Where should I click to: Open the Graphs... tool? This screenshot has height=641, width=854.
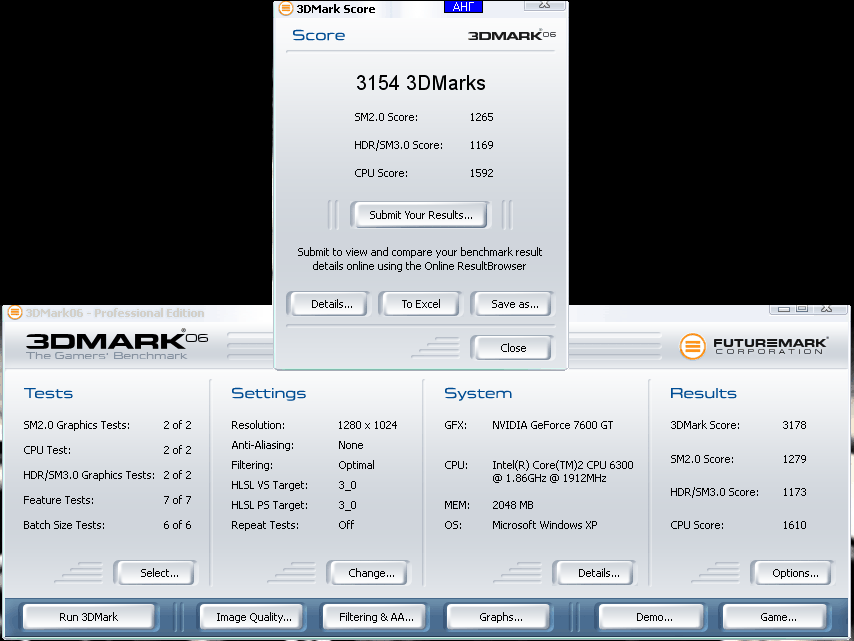pyautogui.click(x=501, y=617)
